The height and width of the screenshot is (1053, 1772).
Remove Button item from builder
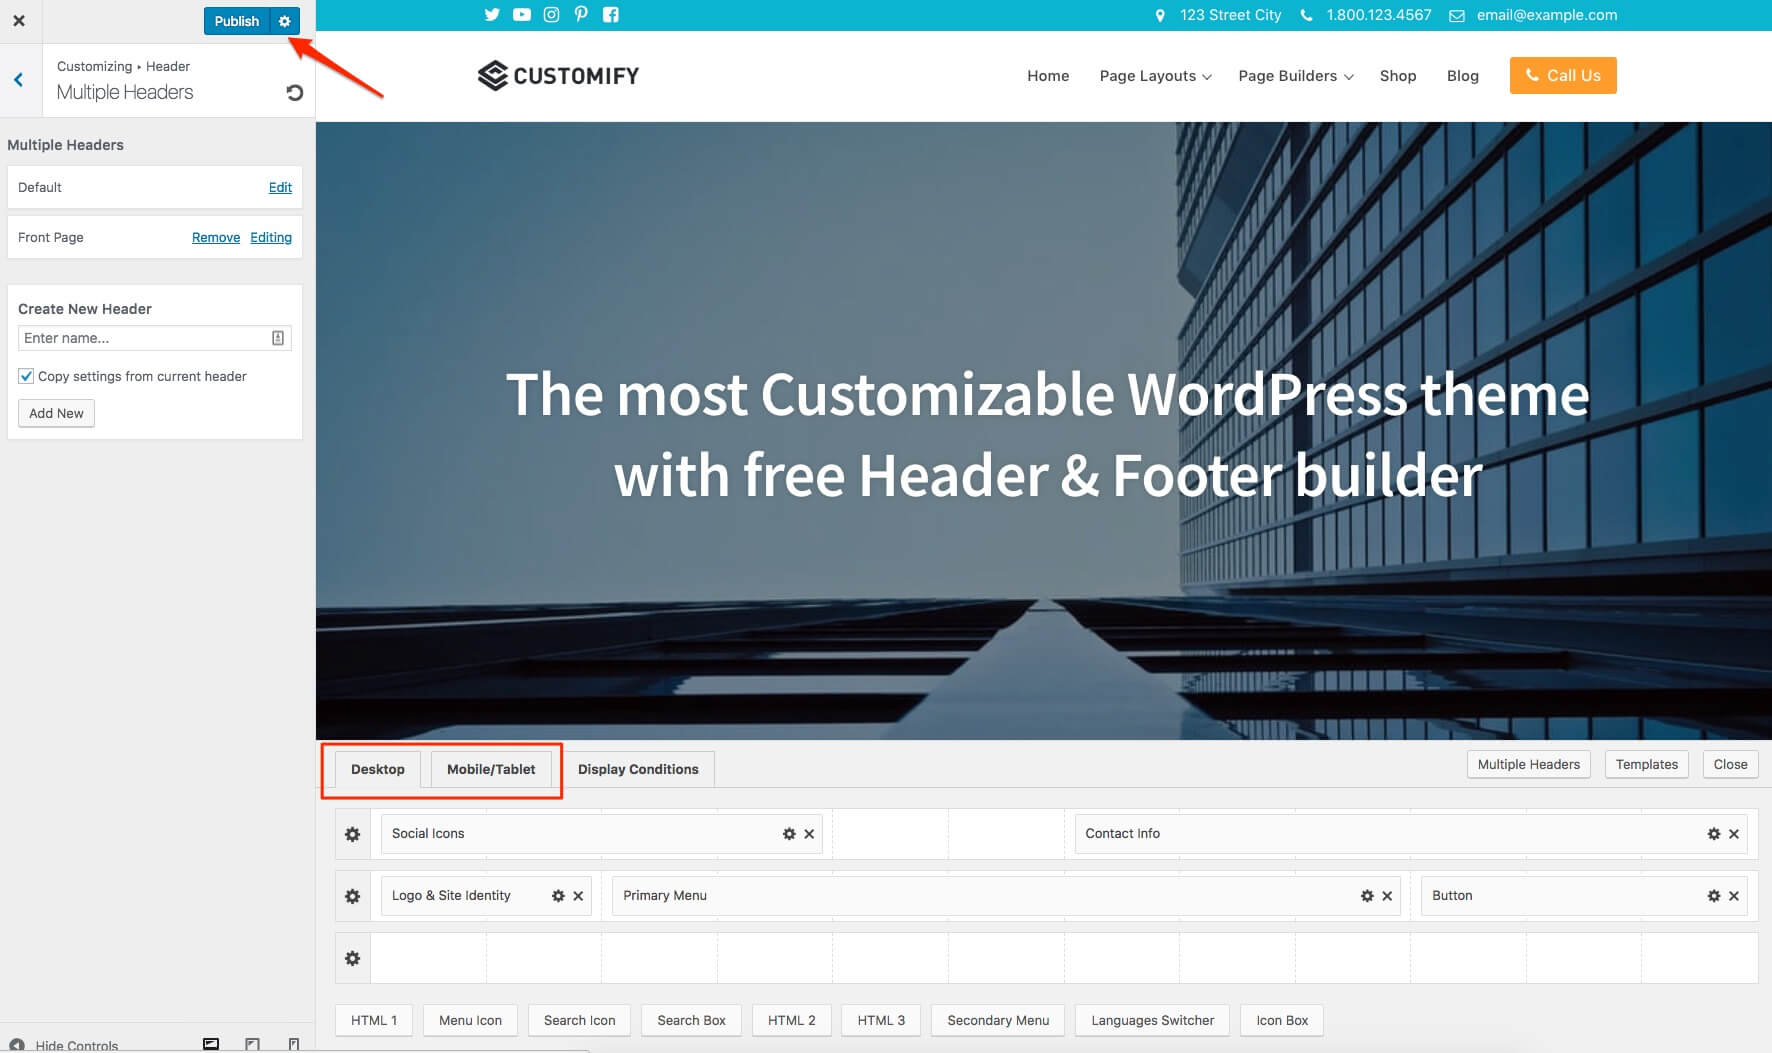pos(1734,896)
